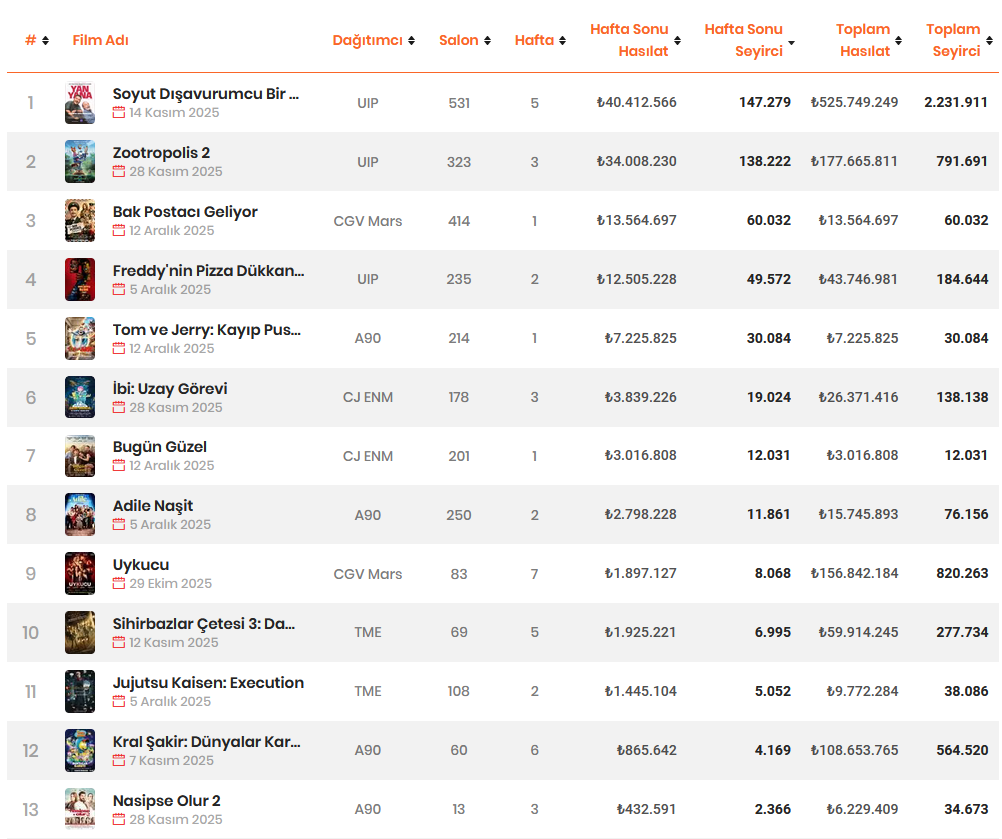Open Soyut Dışavurumcu Bir film title link
Viewport: 1002px width, 839px height.
(205, 94)
